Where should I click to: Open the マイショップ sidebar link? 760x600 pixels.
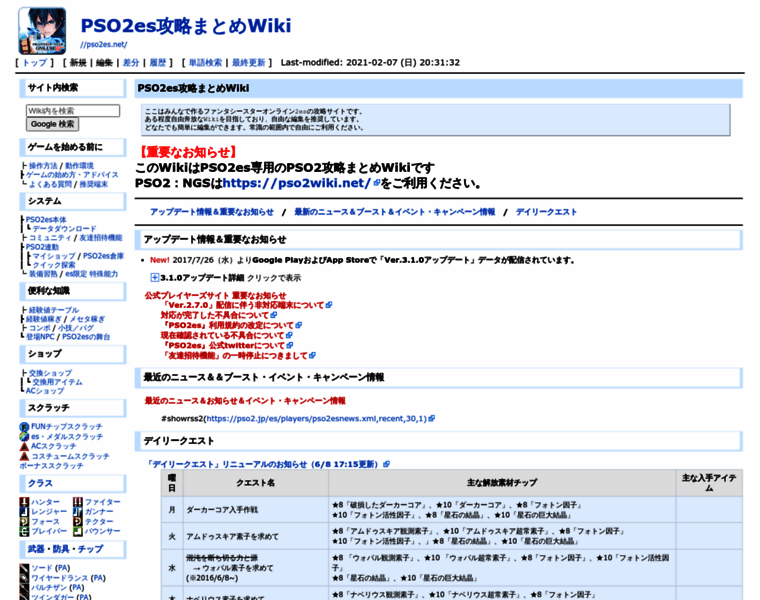(54, 256)
